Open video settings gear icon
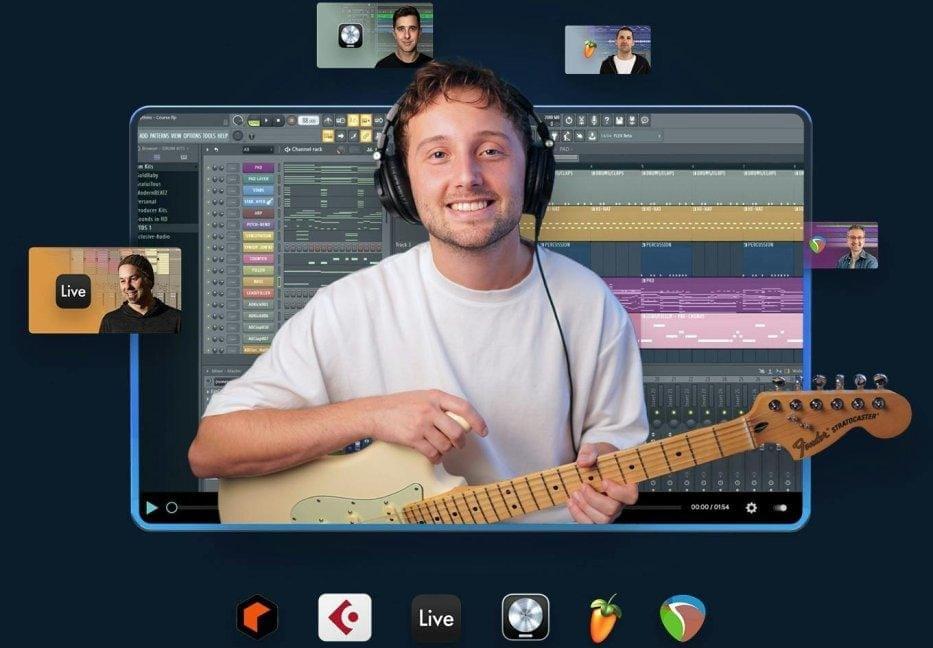The image size is (933, 648). point(752,508)
